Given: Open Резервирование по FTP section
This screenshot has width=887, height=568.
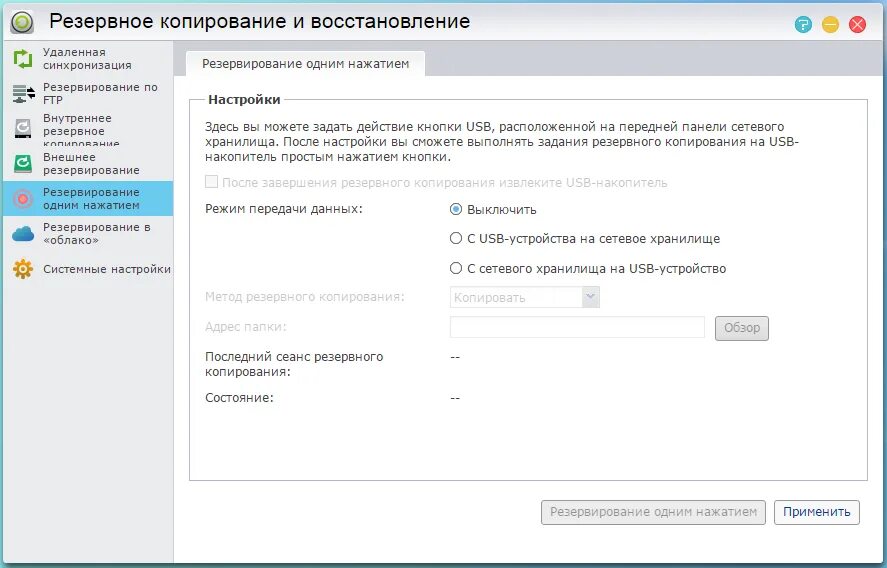Looking at the screenshot, I should [88, 93].
